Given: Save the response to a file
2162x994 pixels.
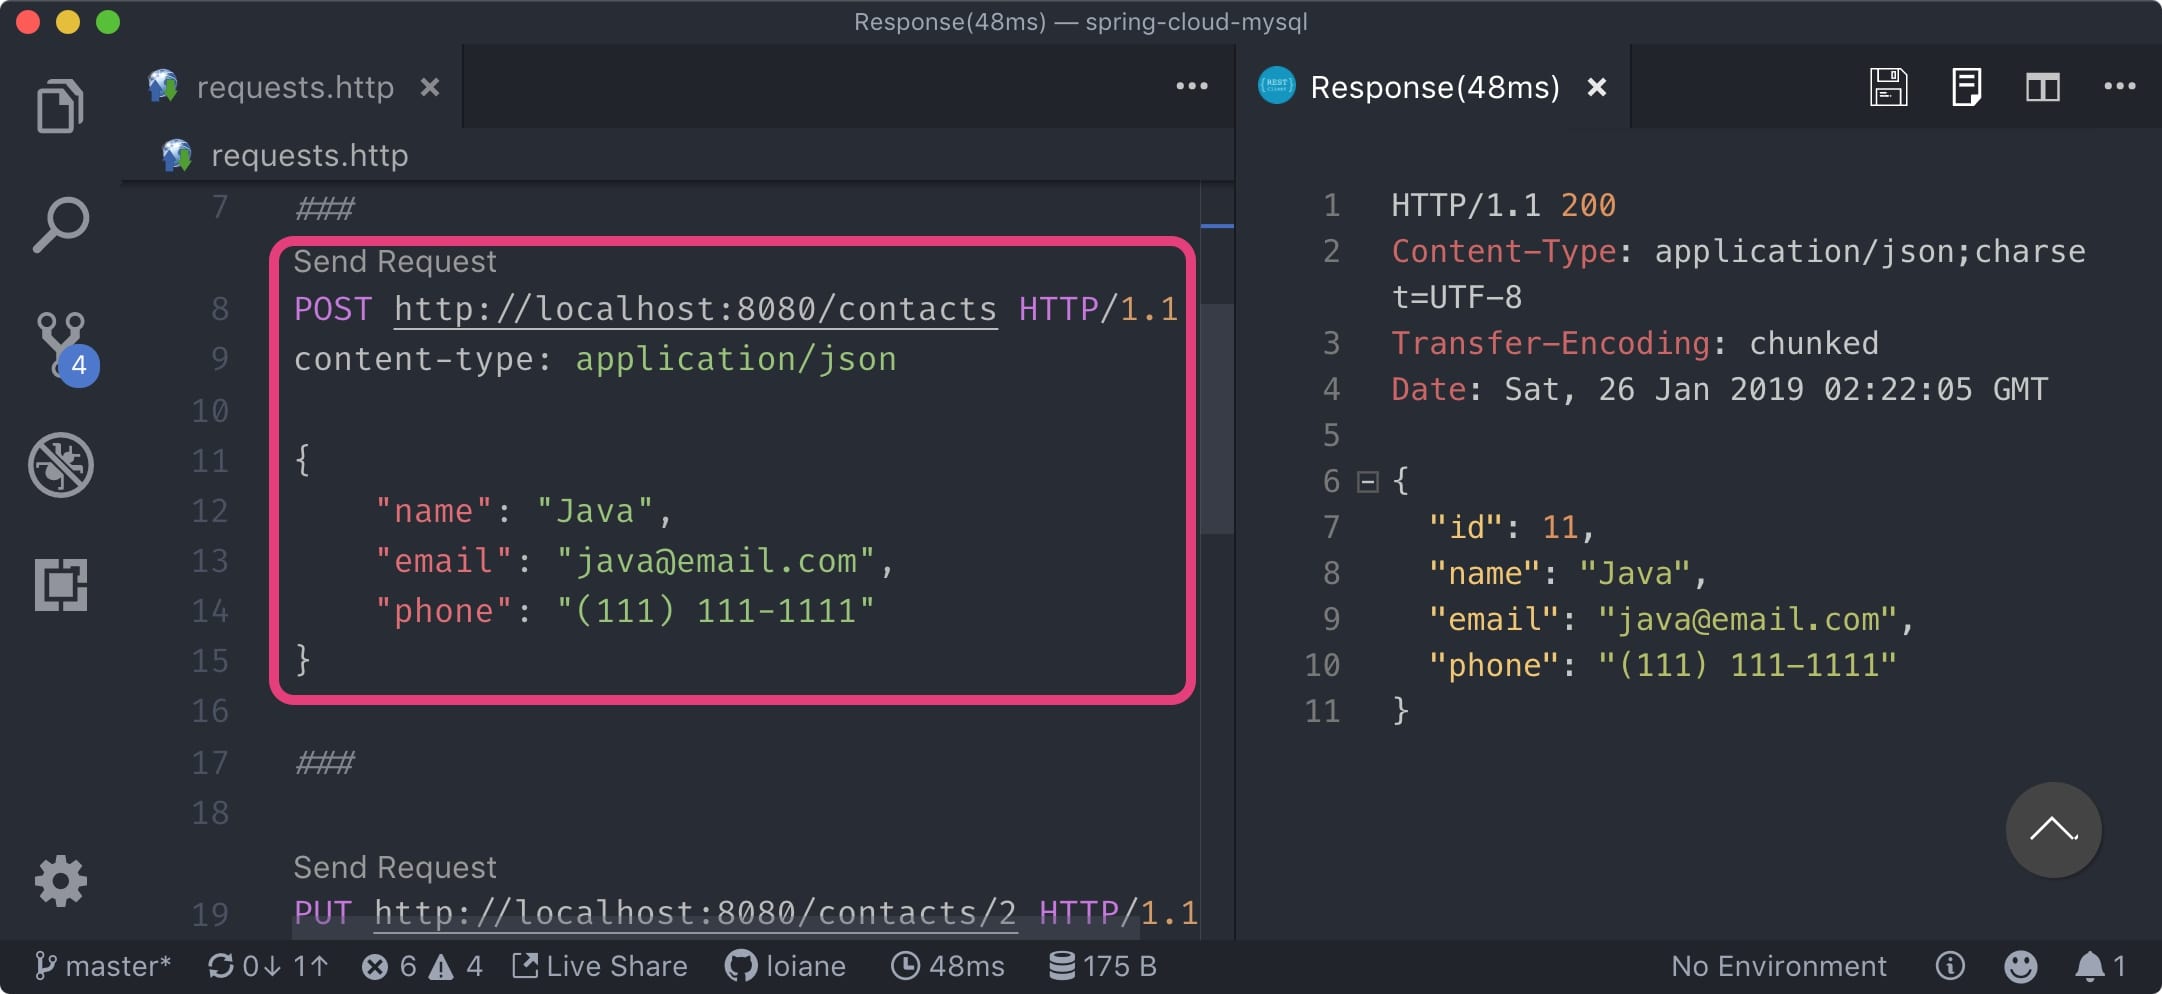Looking at the screenshot, I should tap(1886, 87).
